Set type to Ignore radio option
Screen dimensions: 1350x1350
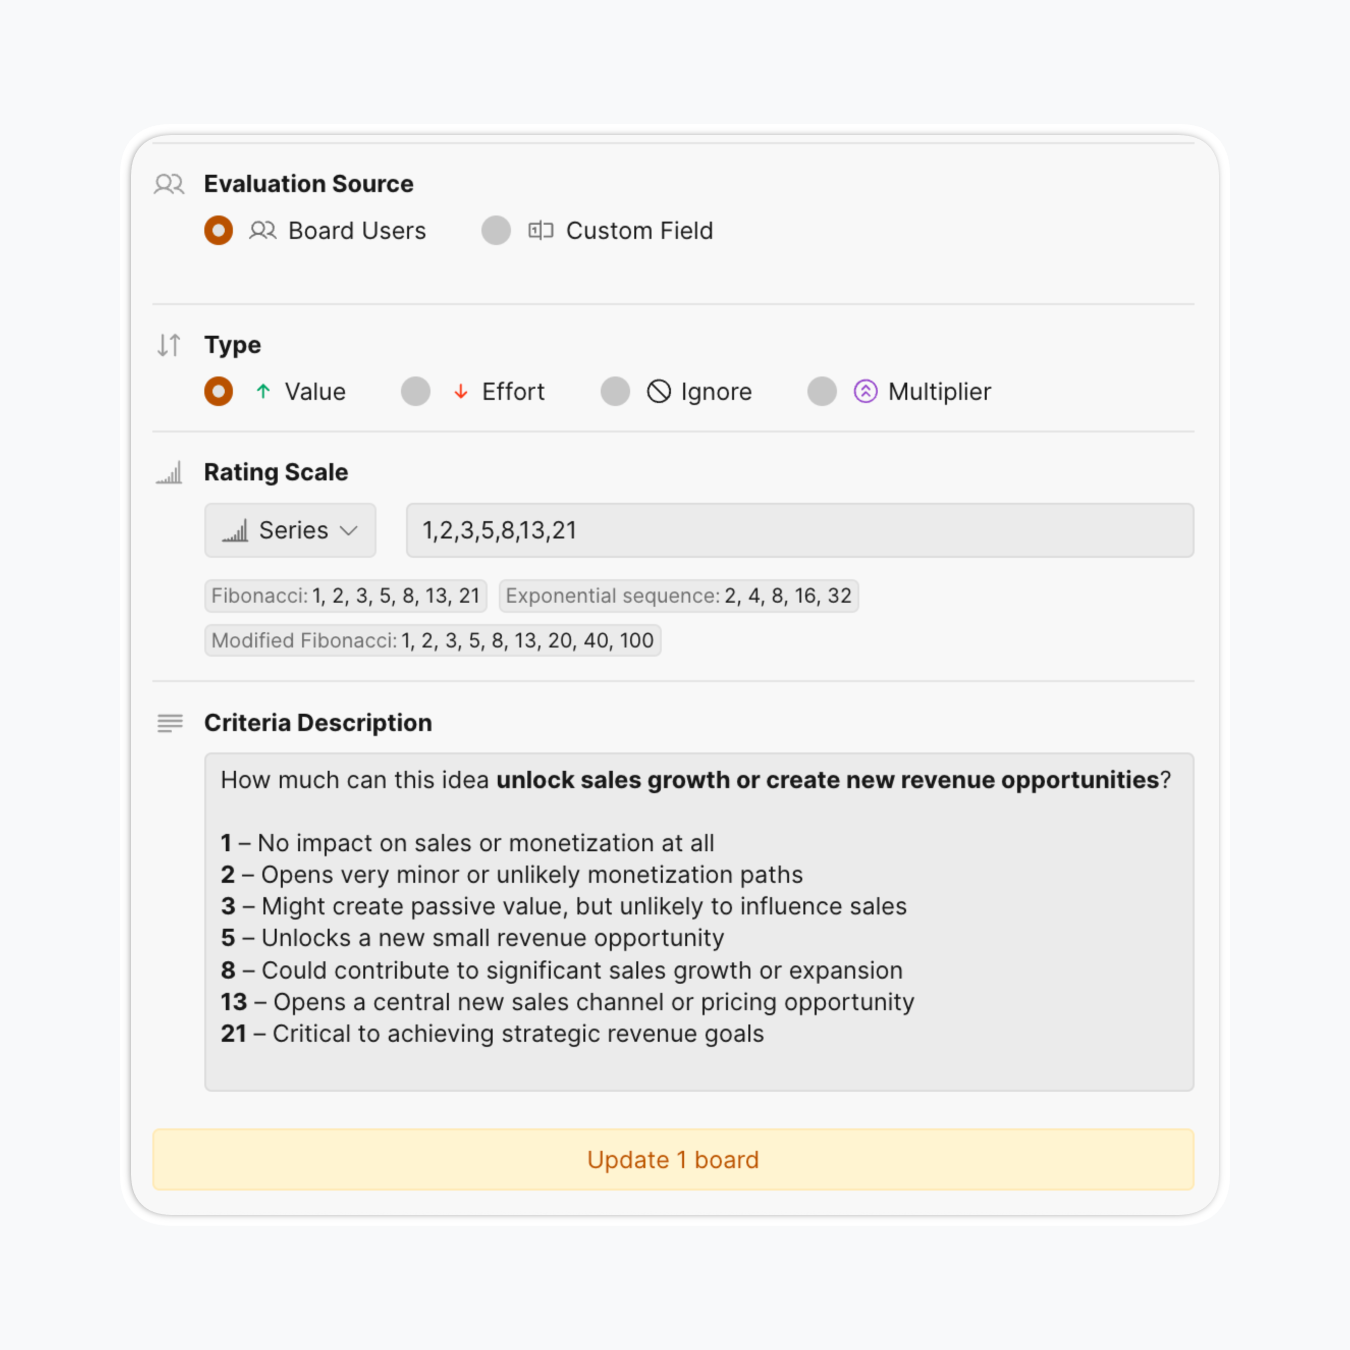[616, 392]
